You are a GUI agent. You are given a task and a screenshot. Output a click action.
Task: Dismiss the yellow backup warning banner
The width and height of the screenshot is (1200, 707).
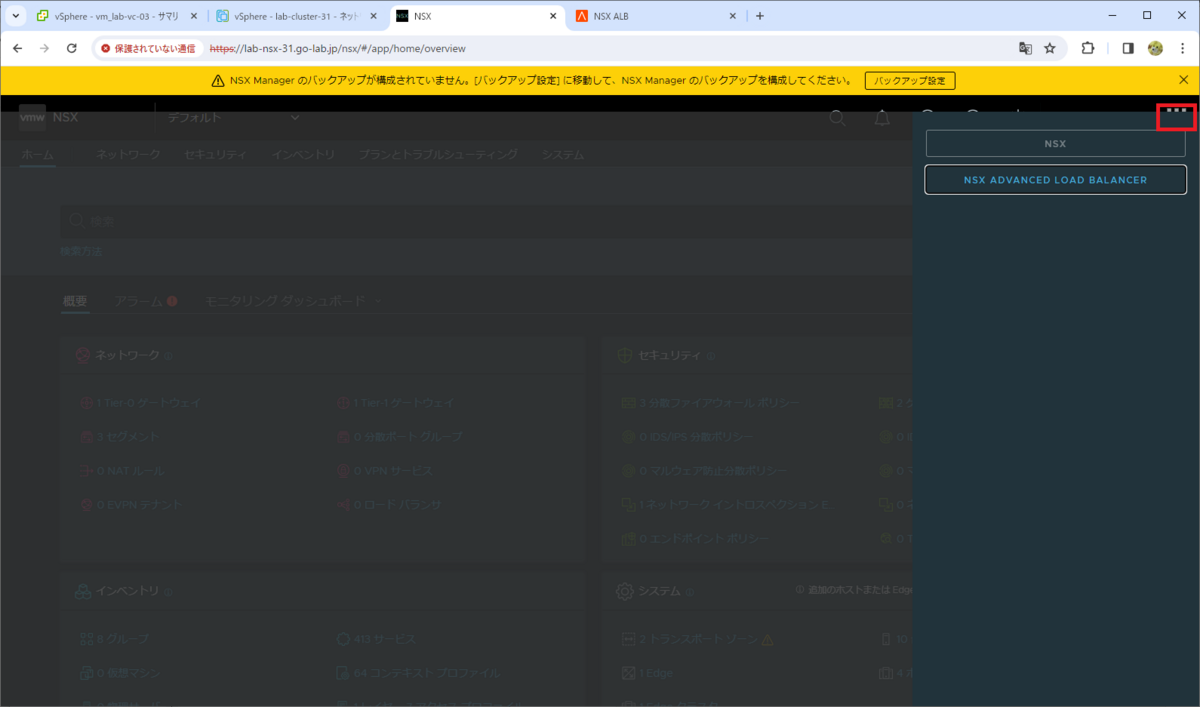tap(1184, 80)
